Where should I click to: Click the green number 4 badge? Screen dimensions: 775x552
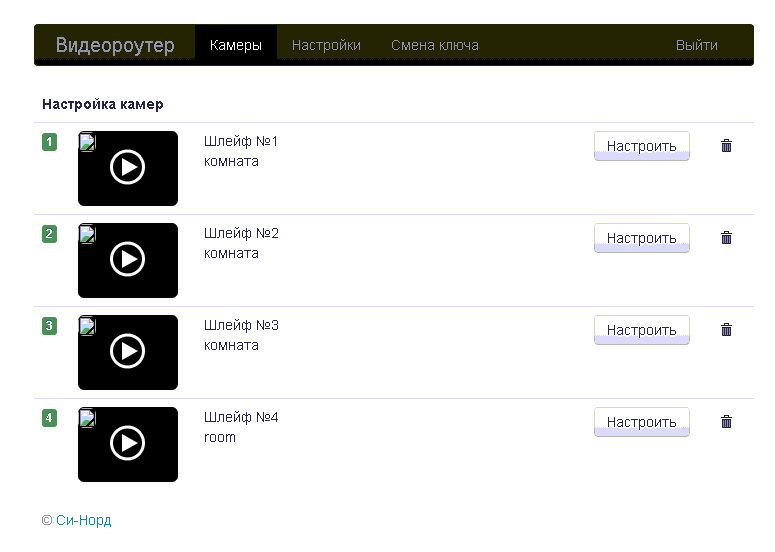click(x=49, y=418)
